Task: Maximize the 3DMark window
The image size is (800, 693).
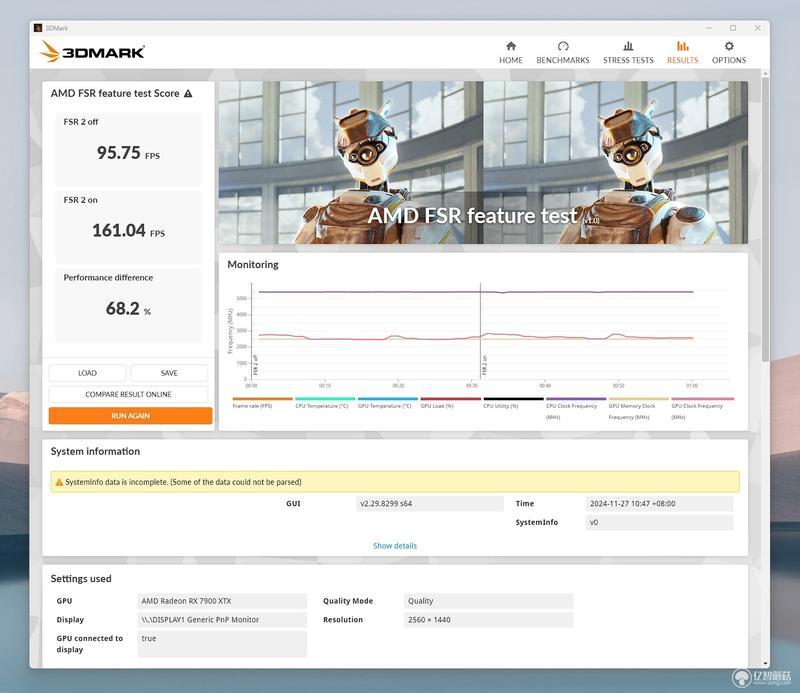Action: click(733, 28)
